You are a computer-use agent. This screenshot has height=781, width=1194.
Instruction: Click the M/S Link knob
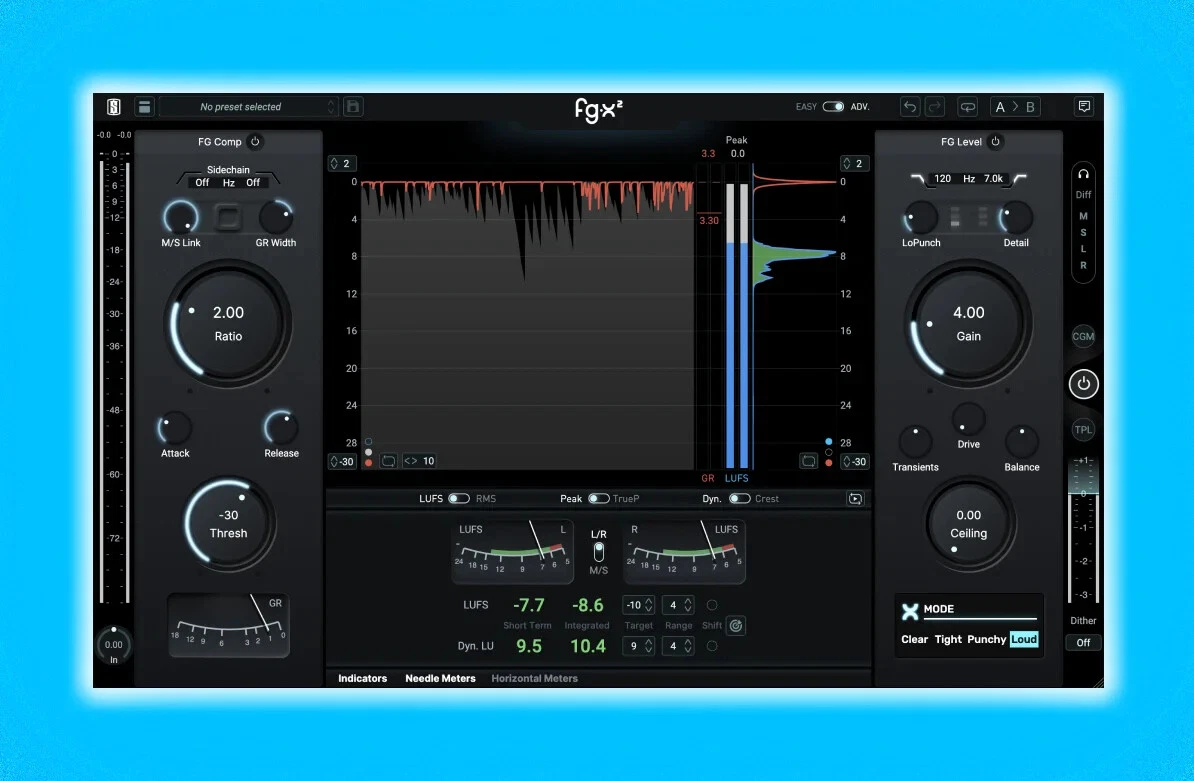click(180, 218)
